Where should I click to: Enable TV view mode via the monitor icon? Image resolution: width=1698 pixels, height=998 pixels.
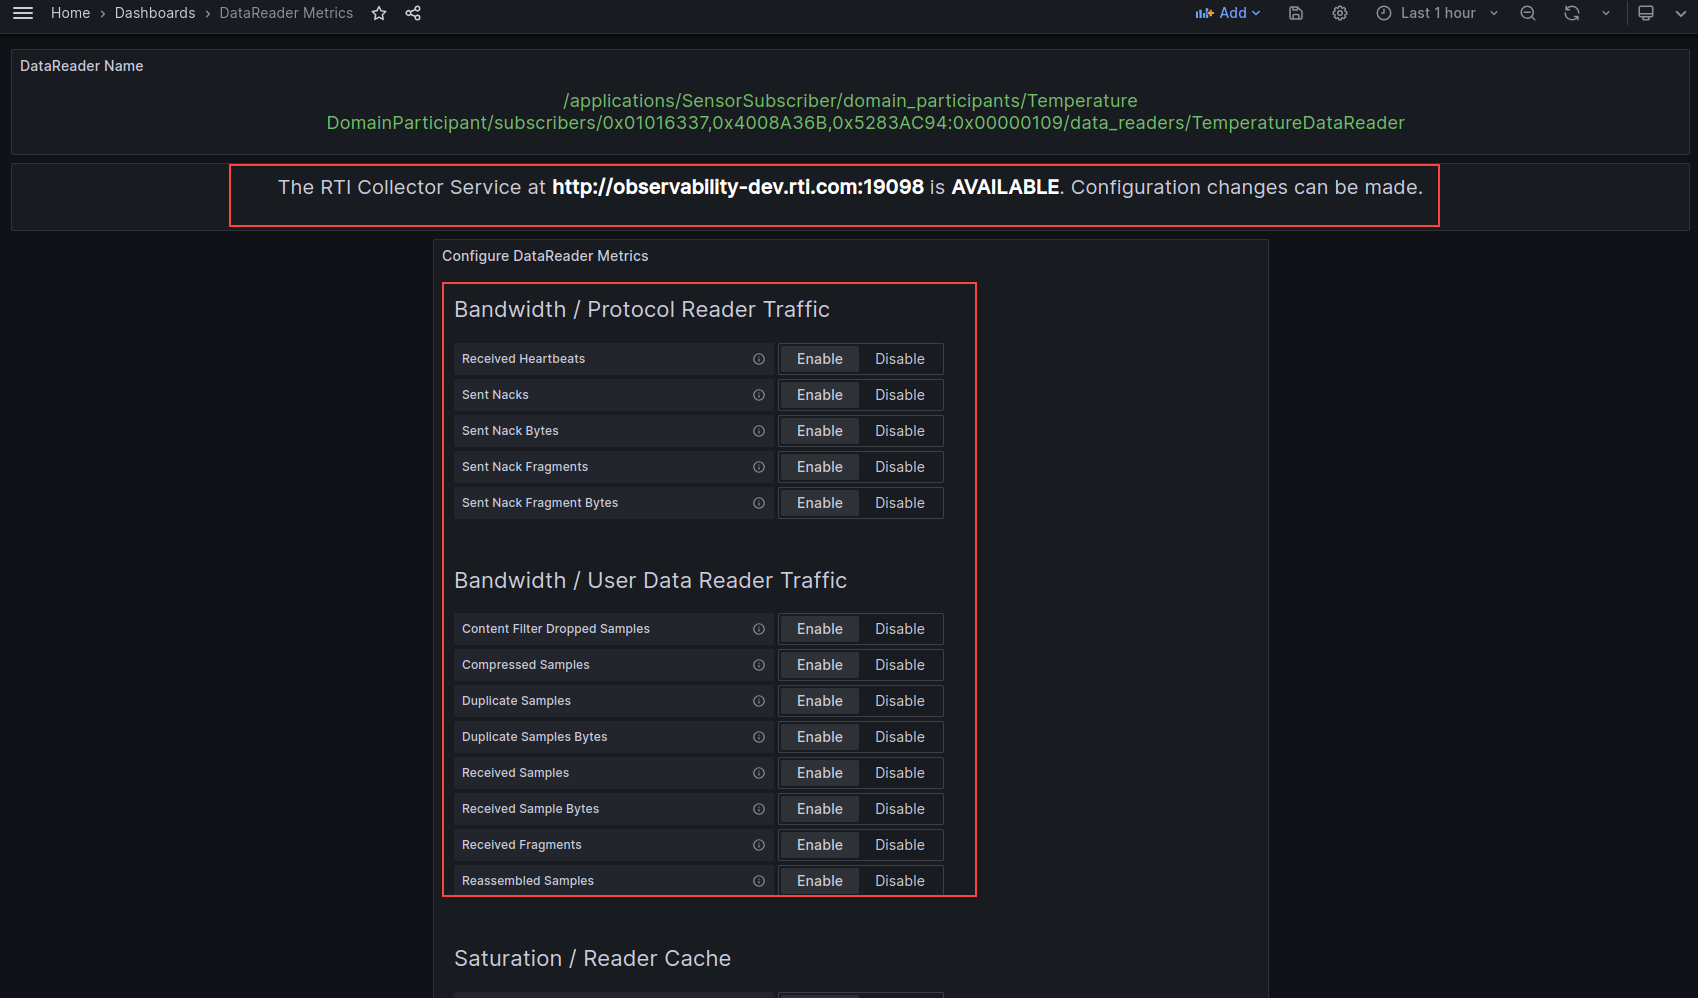pyautogui.click(x=1645, y=13)
